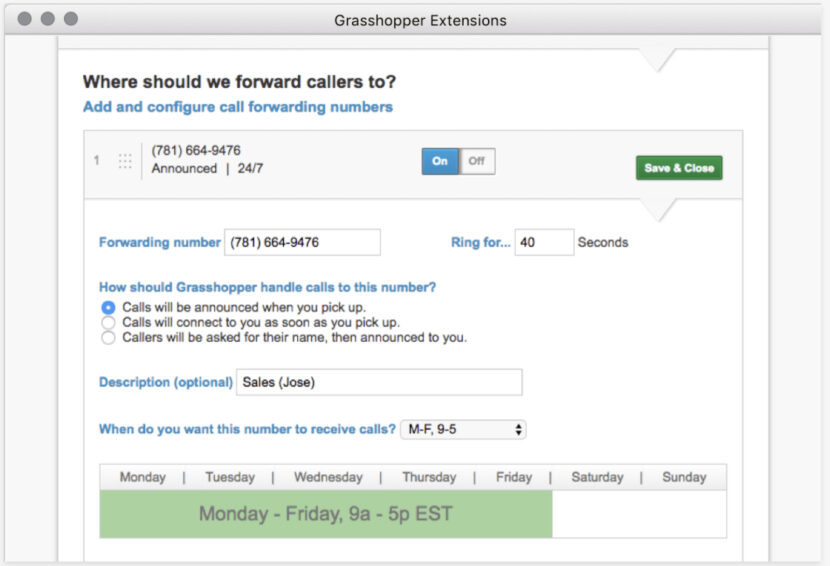Select the Saturday column header
The width and height of the screenshot is (830, 566).
point(597,477)
